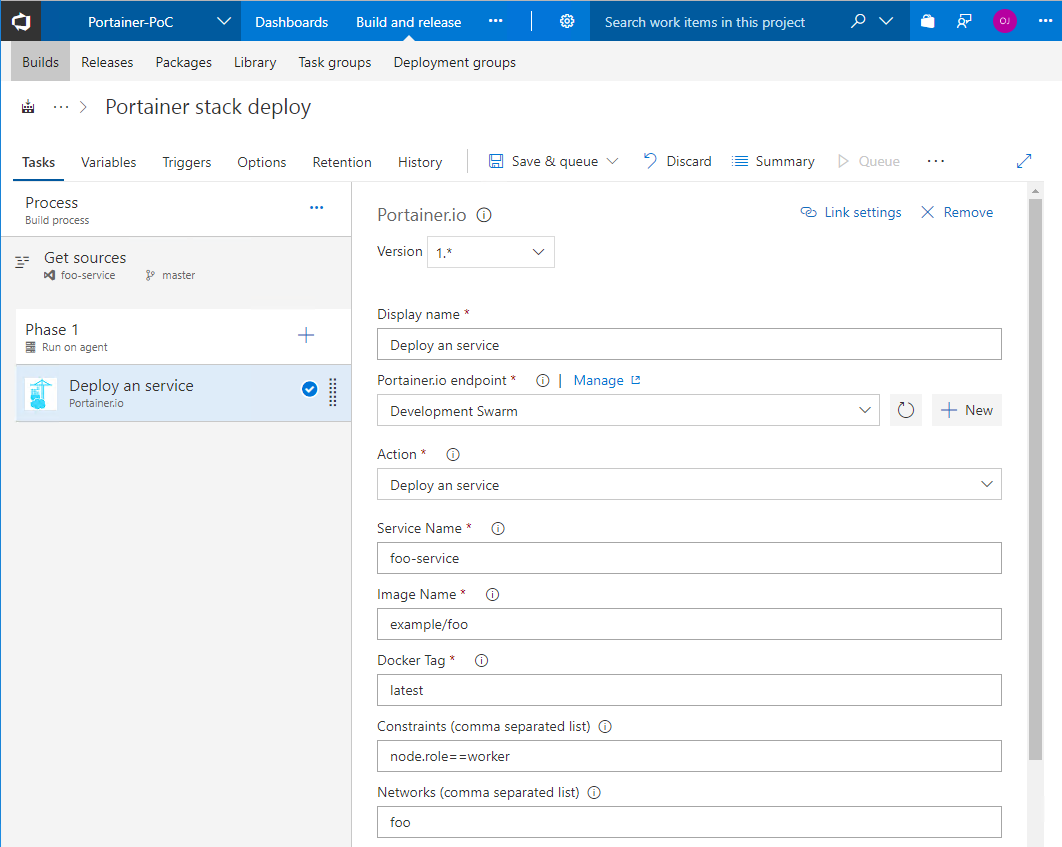This screenshot has width=1062, height=847.
Task: Select the Tasks tab
Action: point(39,162)
